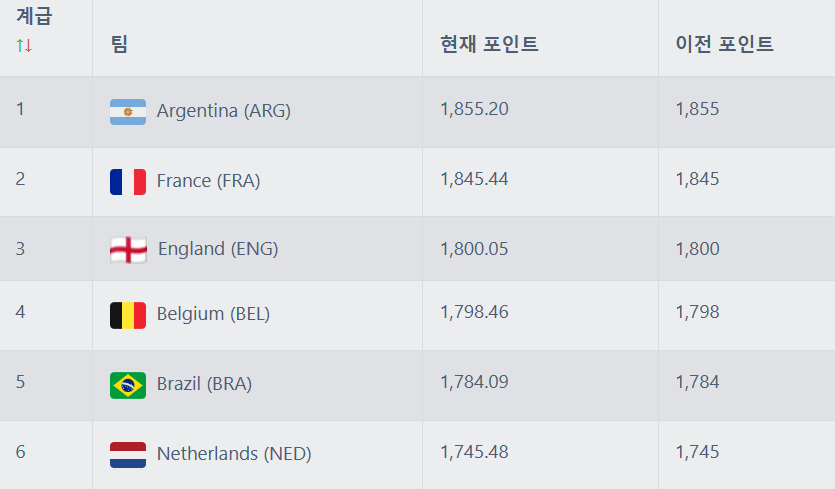Click the France flag icon

click(128, 182)
